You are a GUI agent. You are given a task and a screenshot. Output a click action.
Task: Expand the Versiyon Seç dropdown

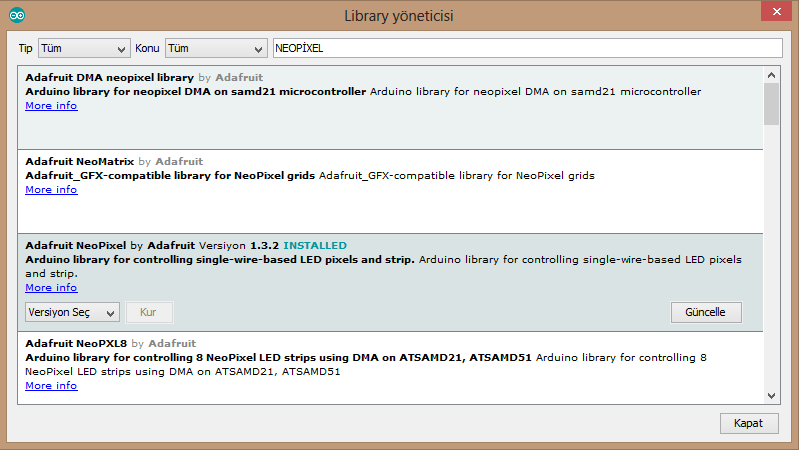[72, 312]
